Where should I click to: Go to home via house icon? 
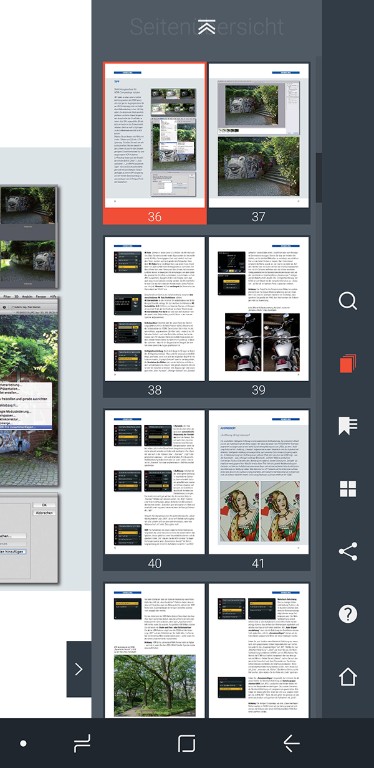pyautogui.click(x=348, y=676)
